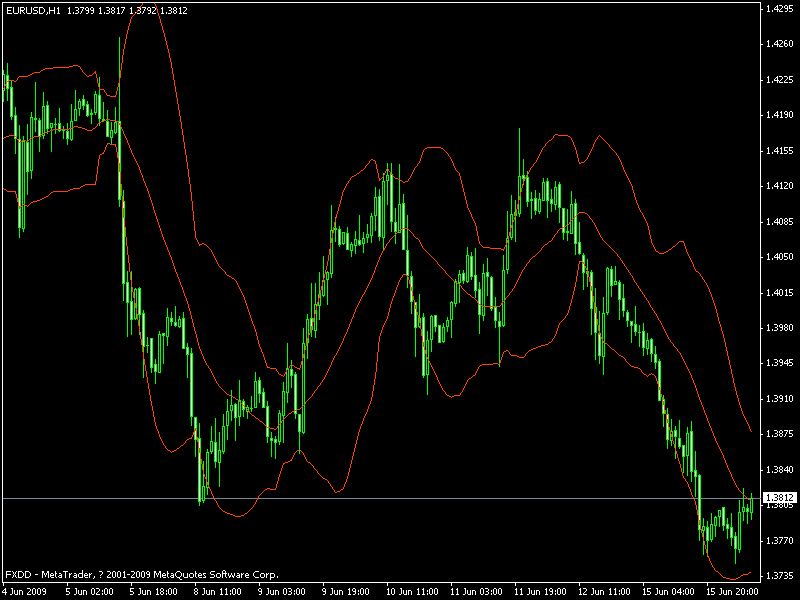Click the 1.4295 price axis label
Screen dimensions: 800x600
[780, 9]
